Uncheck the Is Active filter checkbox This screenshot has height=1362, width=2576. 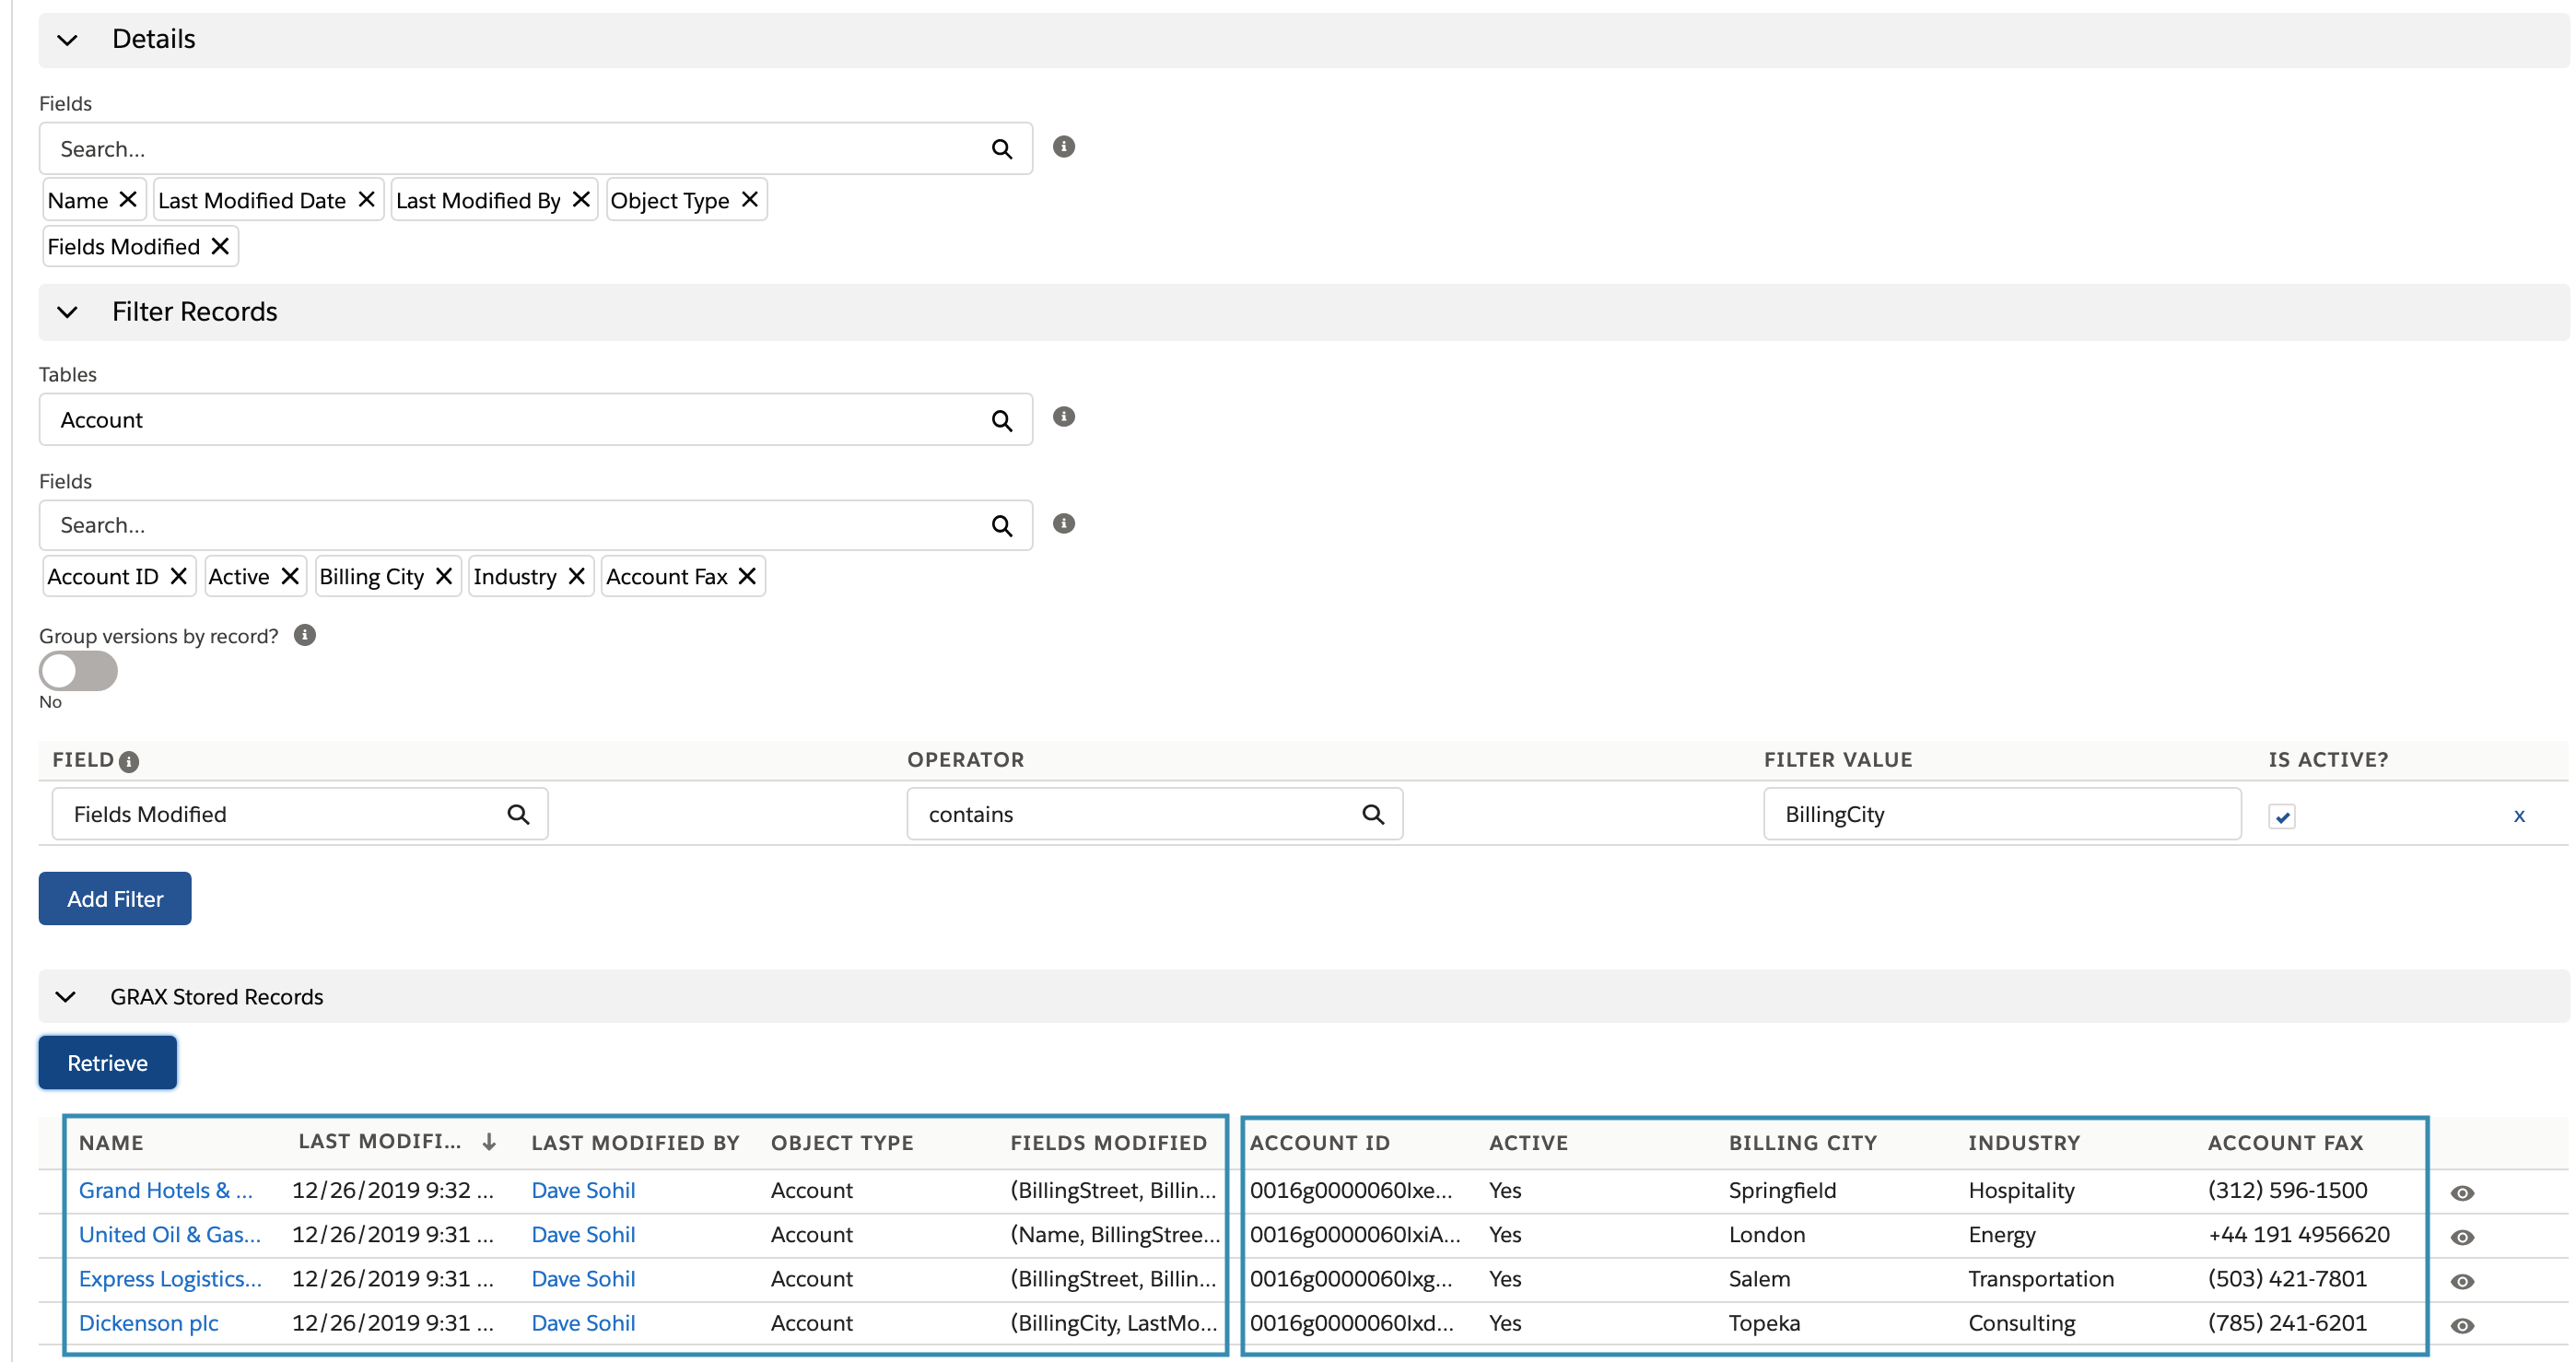(x=2281, y=816)
